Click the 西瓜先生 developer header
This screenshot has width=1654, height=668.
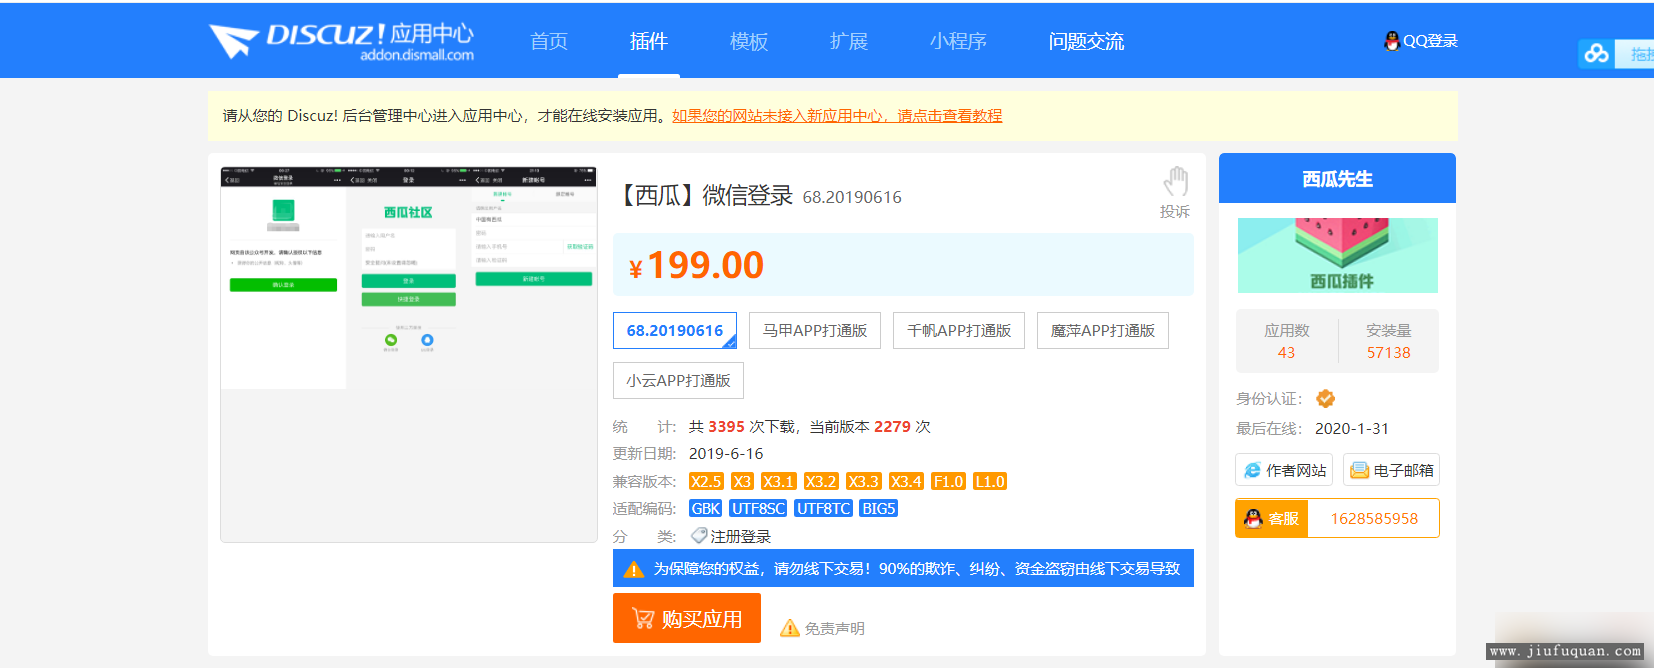(x=1337, y=178)
